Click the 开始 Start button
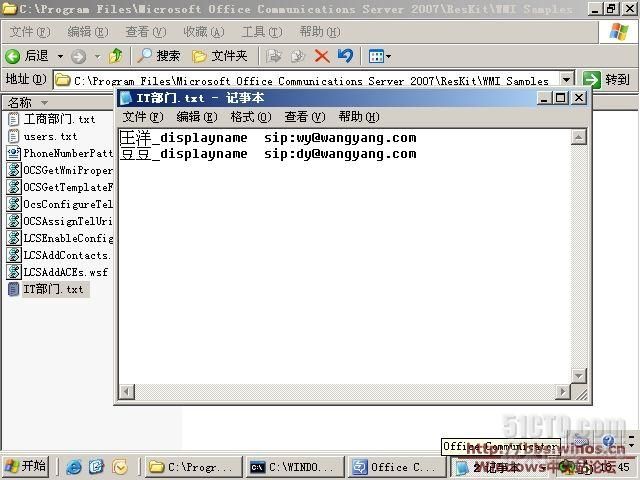Screen dimensions: 640x480 click(26, 467)
